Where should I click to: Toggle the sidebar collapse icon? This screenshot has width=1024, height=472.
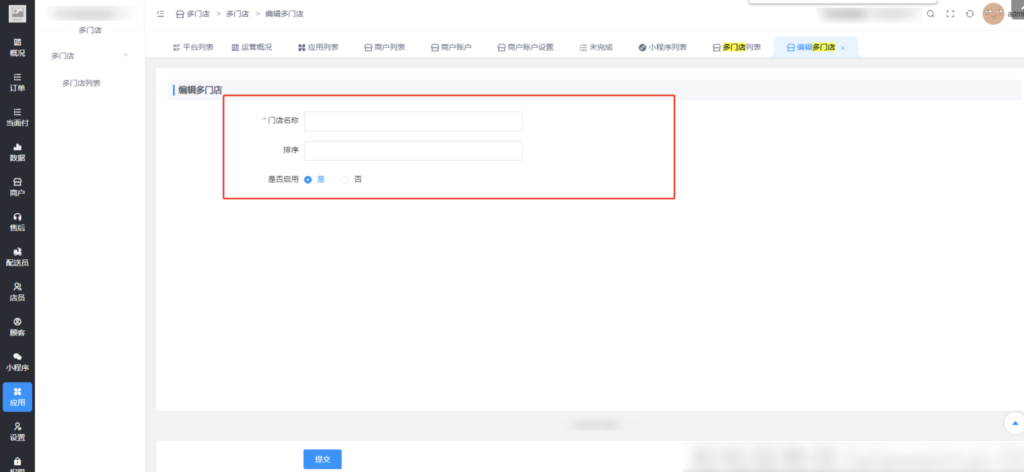tap(160, 14)
